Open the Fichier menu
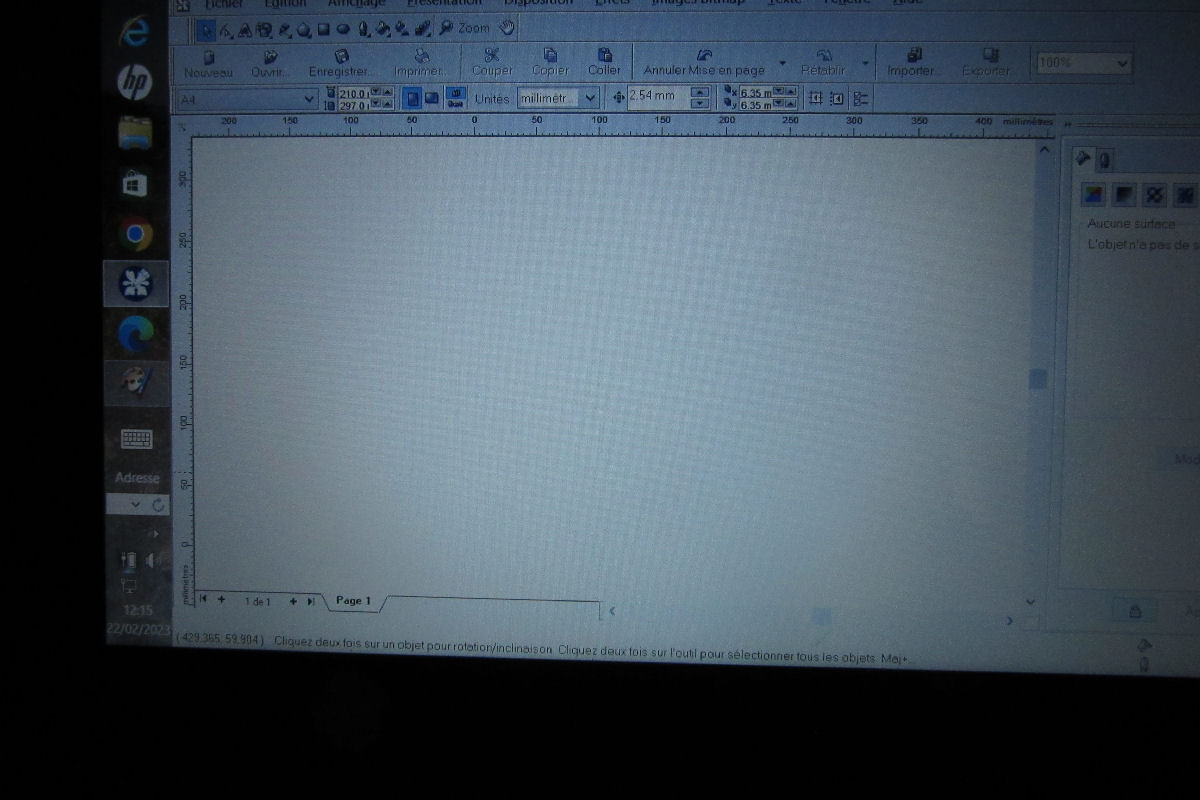Image resolution: width=1200 pixels, height=800 pixels. pyautogui.click(x=223, y=4)
